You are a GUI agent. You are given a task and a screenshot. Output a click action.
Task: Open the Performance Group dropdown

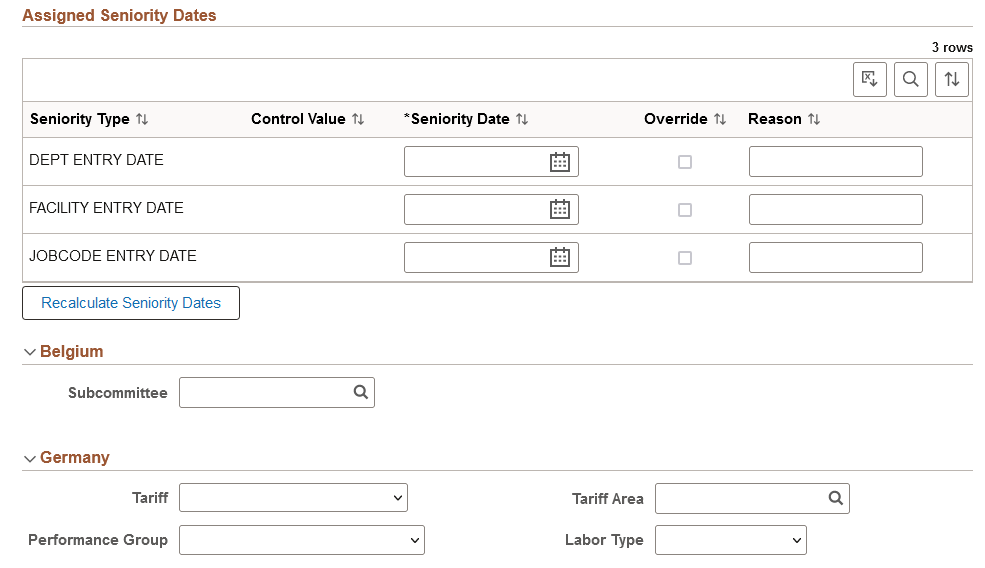point(302,540)
